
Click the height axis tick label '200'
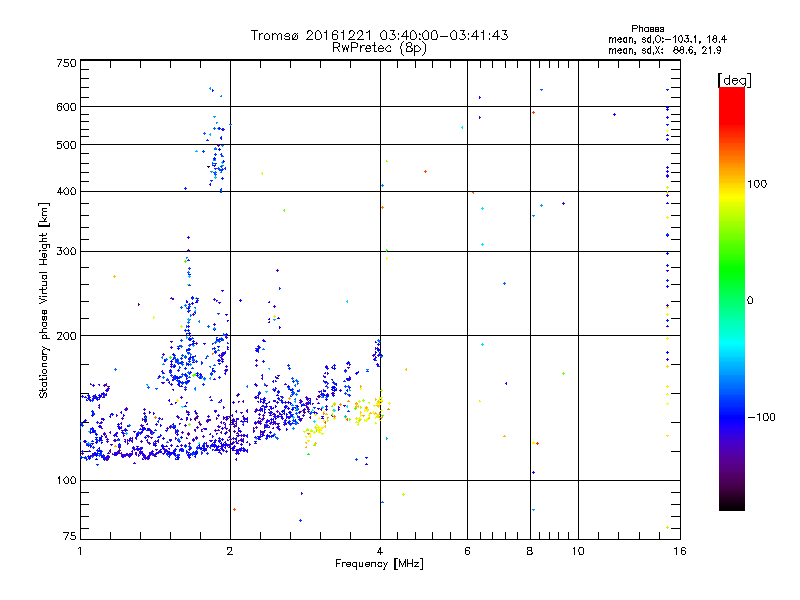(66, 336)
